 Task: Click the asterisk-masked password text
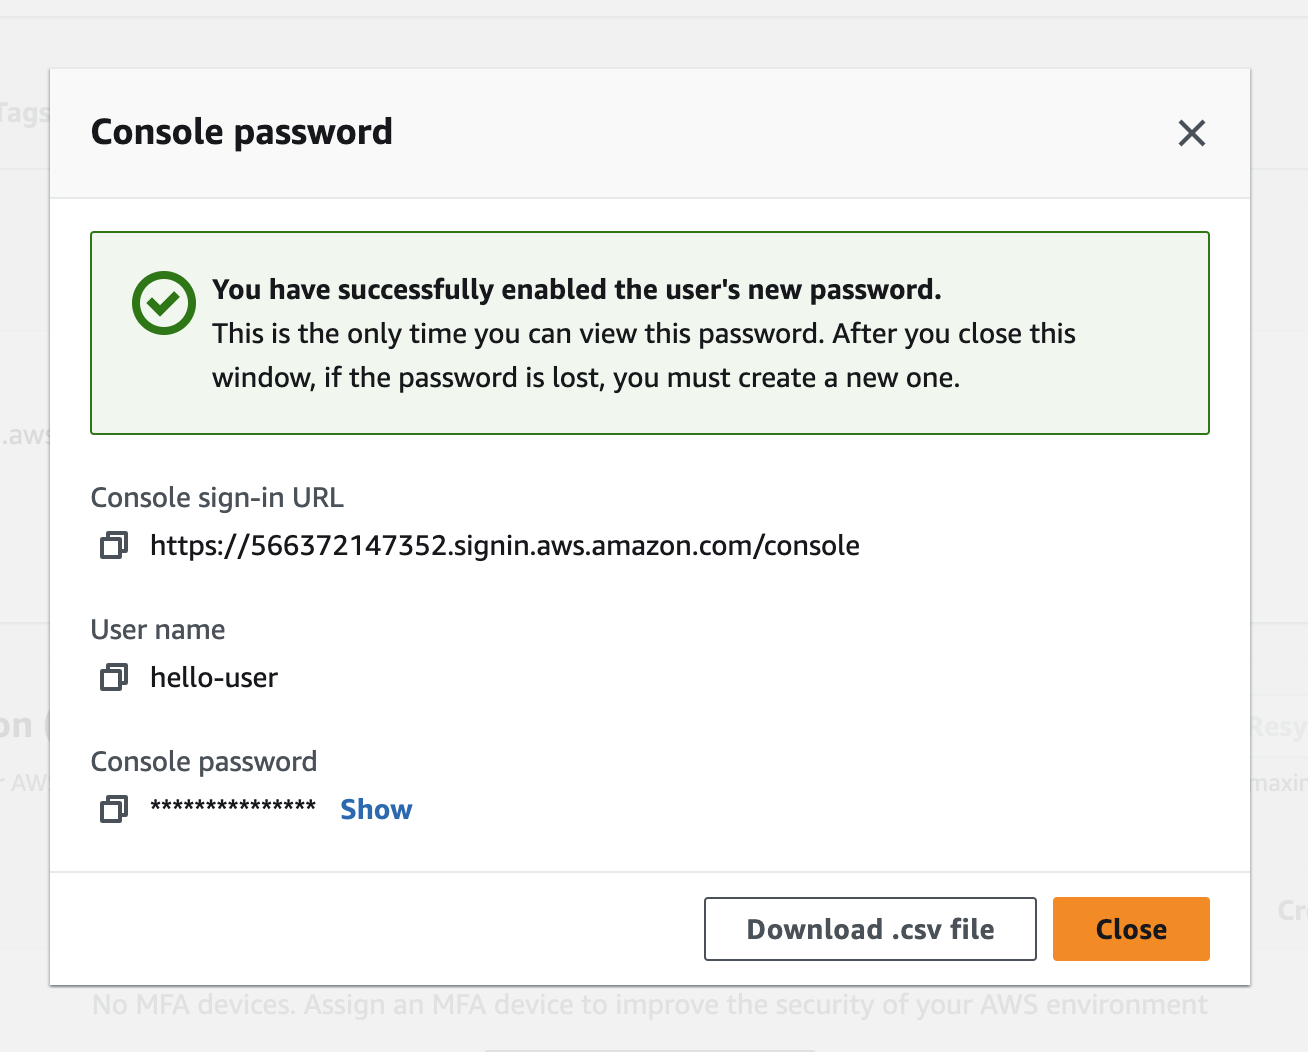233,808
